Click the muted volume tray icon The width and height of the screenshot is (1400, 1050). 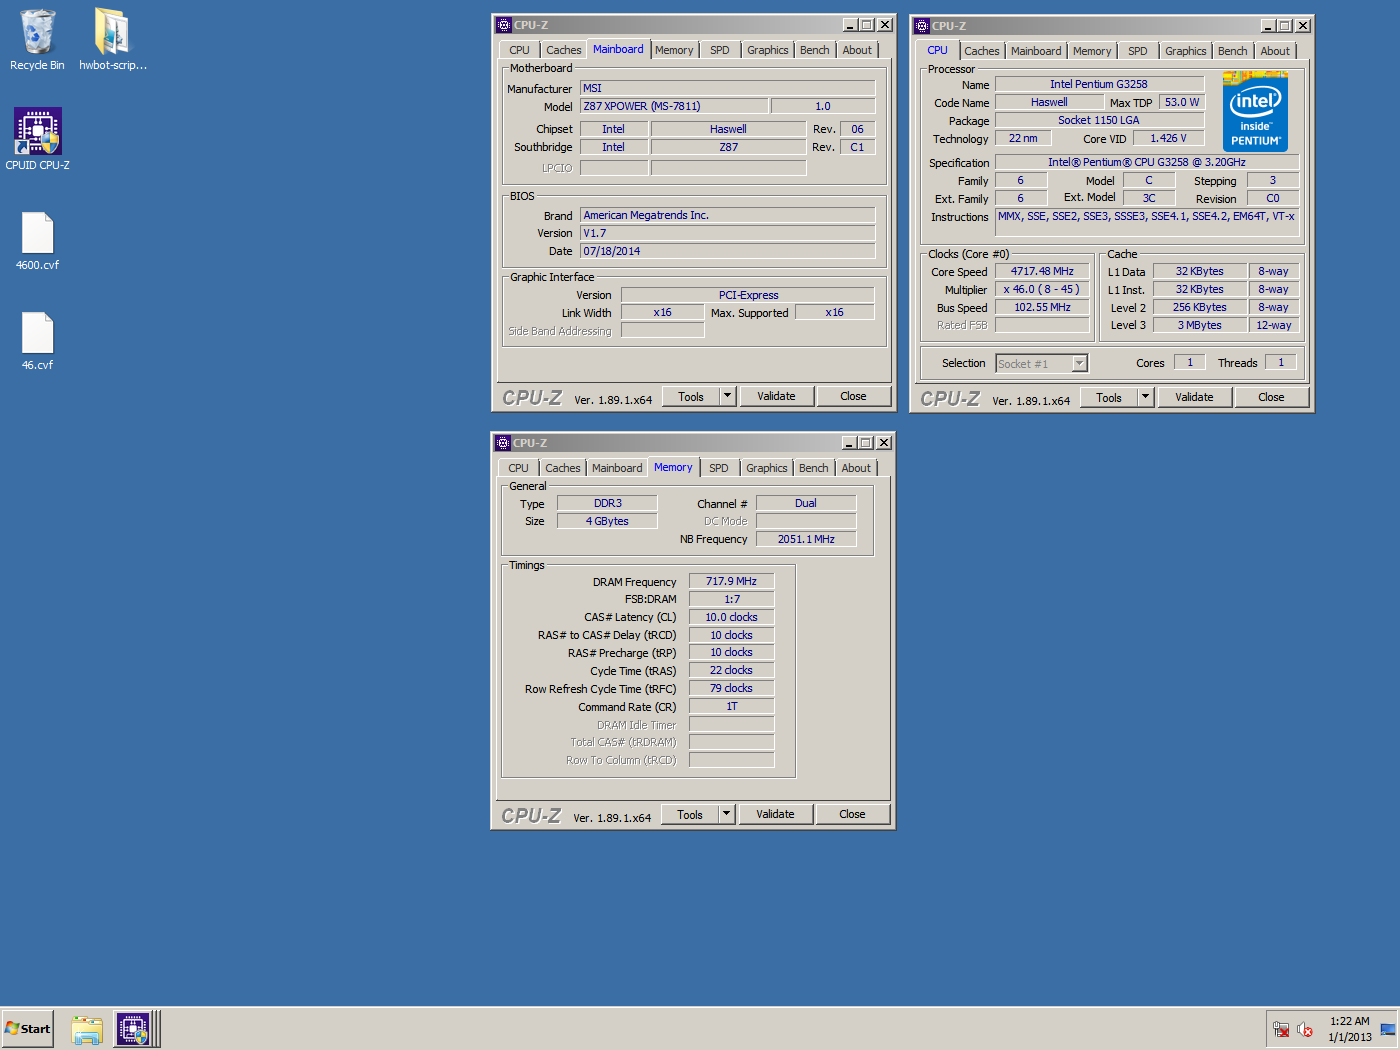1305,1029
